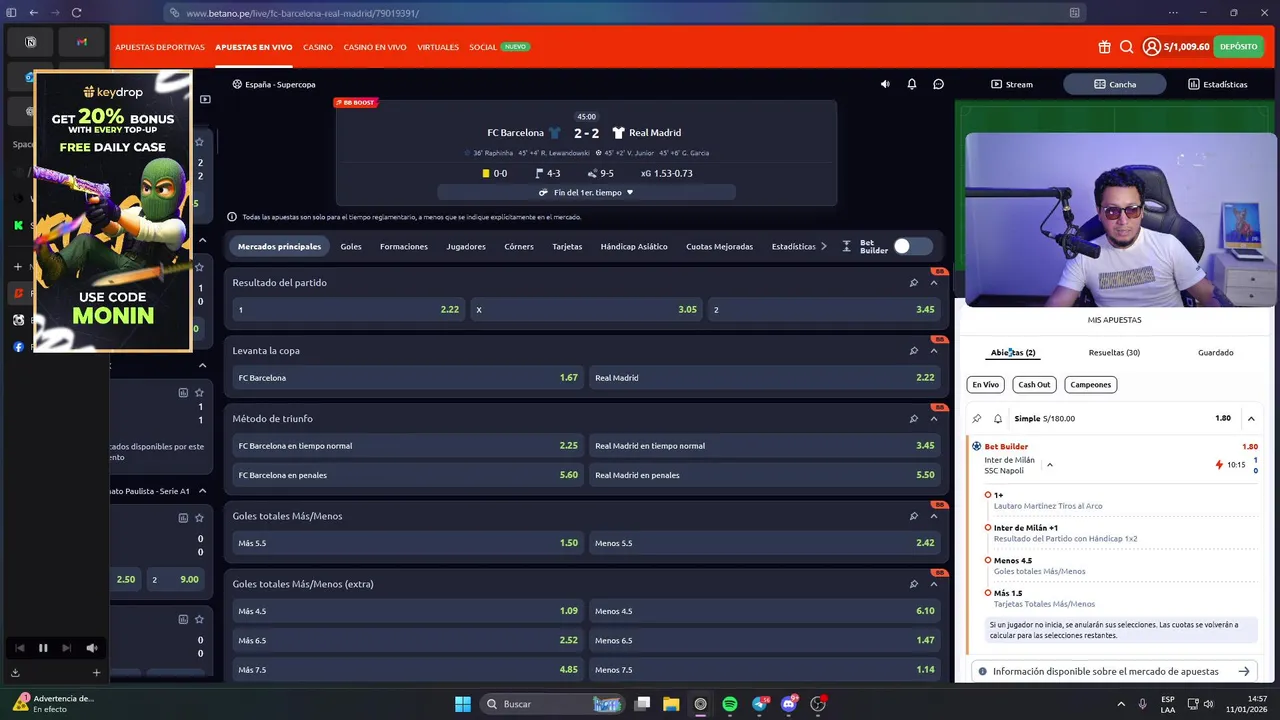Image resolution: width=1280 pixels, height=720 pixels.
Task: Switch to the Tarjetas market tab
Action: pyautogui.click(x=567, y=246)
